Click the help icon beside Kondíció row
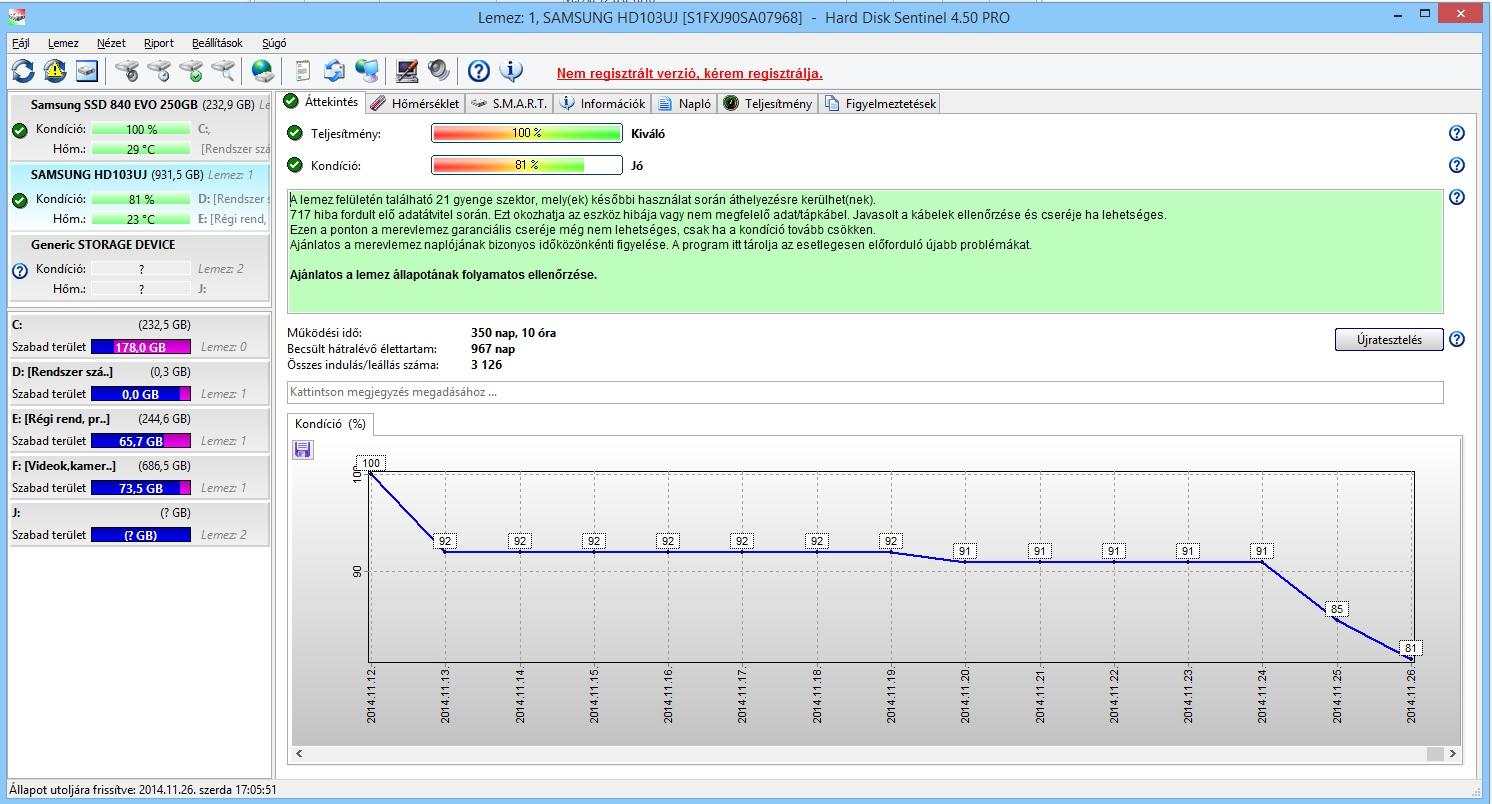The width and height of the screenshot is (1492, 804). pos(1457,165)
